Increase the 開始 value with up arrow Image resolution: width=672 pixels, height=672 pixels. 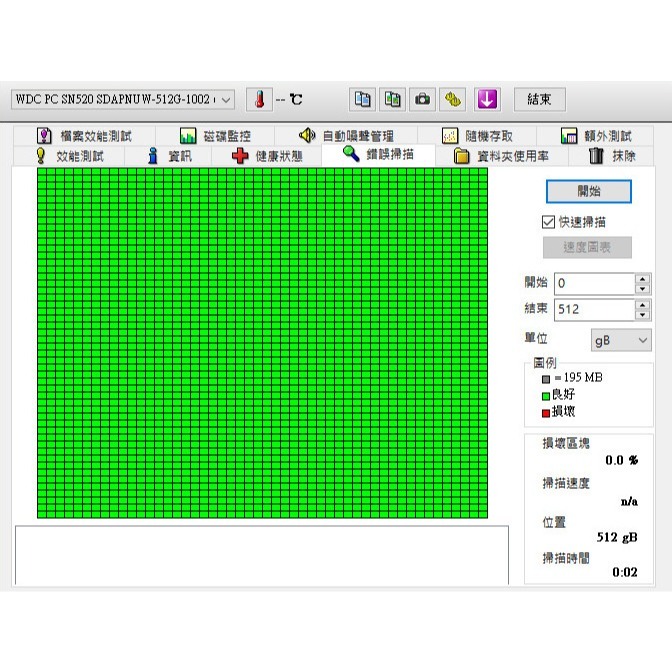click(642, 279)
